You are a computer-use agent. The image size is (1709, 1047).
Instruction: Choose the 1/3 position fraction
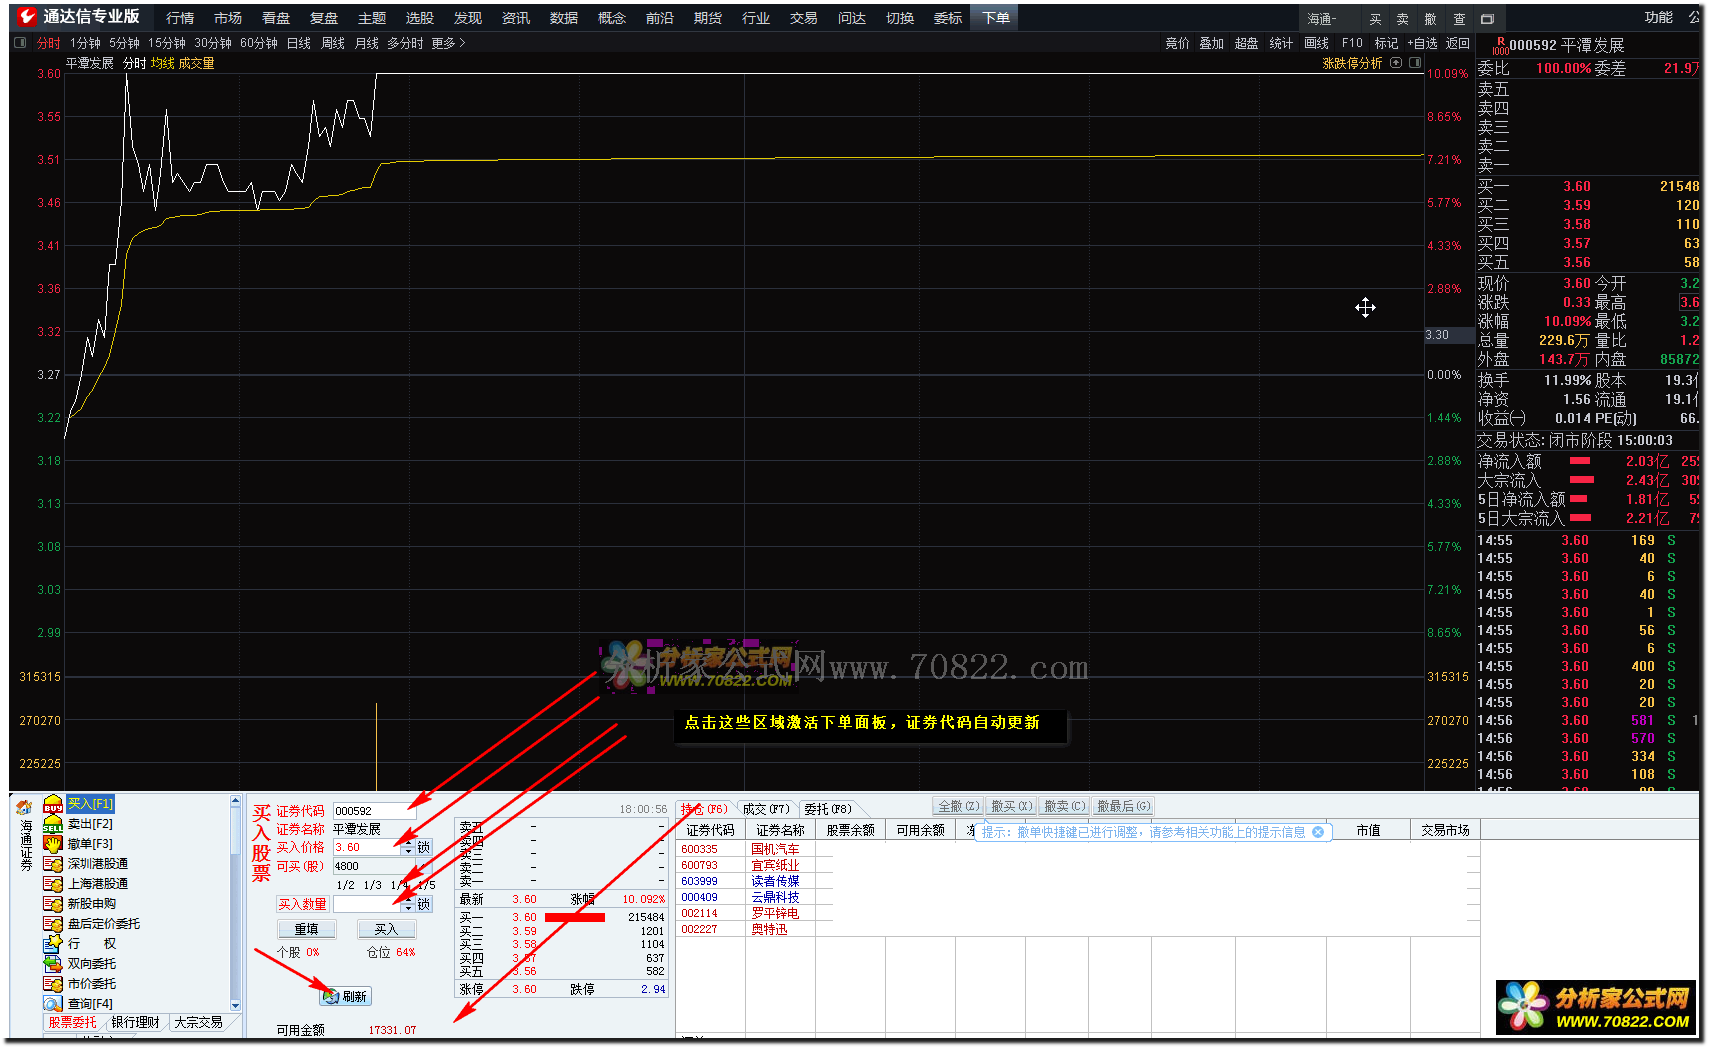[x=373, y=885]
